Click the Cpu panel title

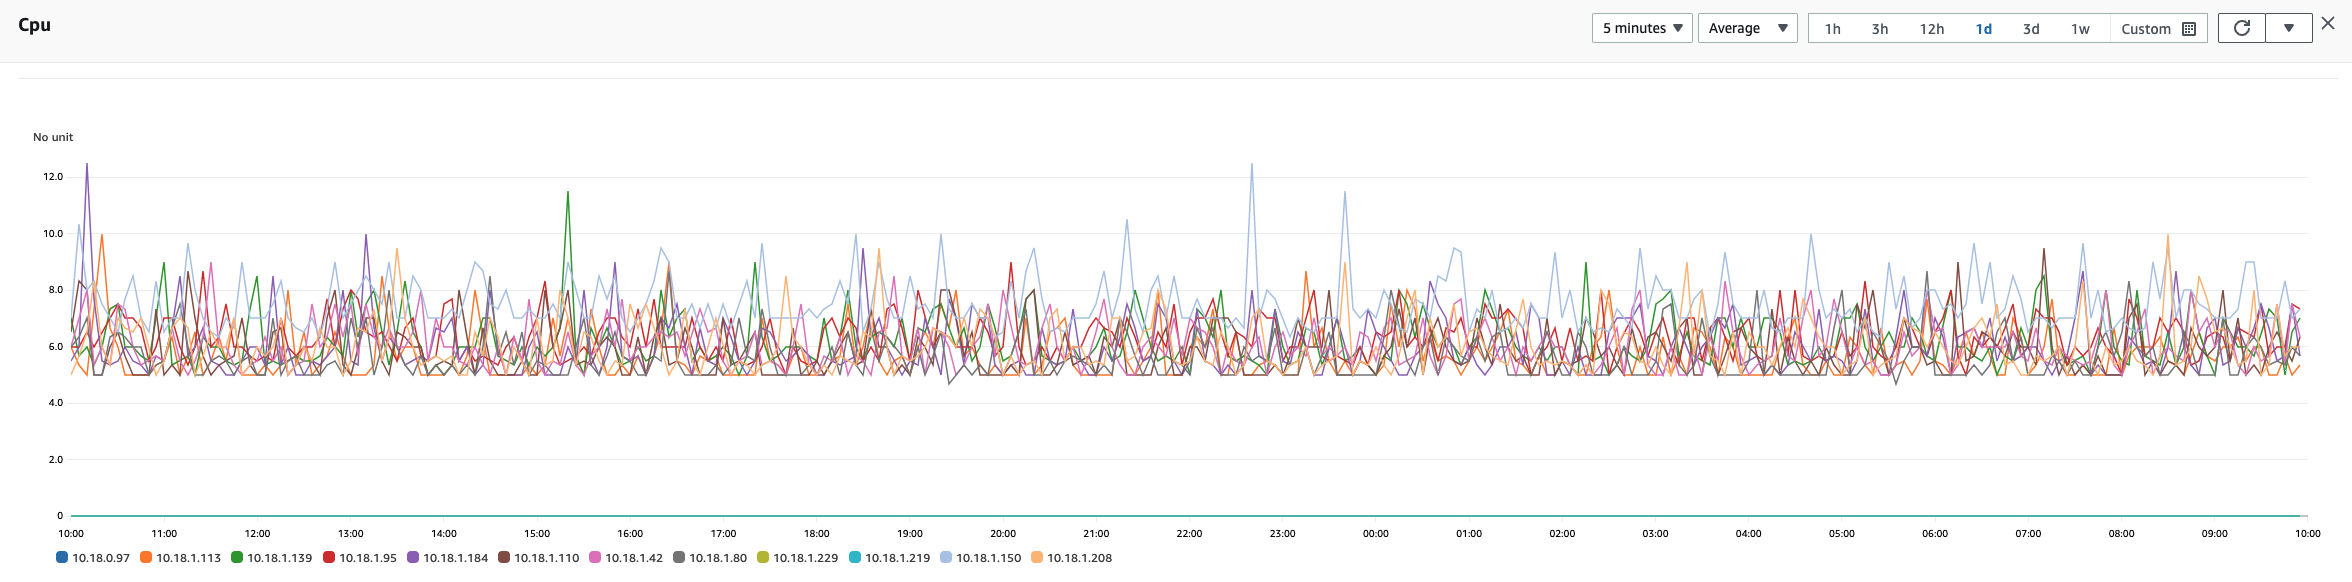pyautogui.click(x=34, y=25)
